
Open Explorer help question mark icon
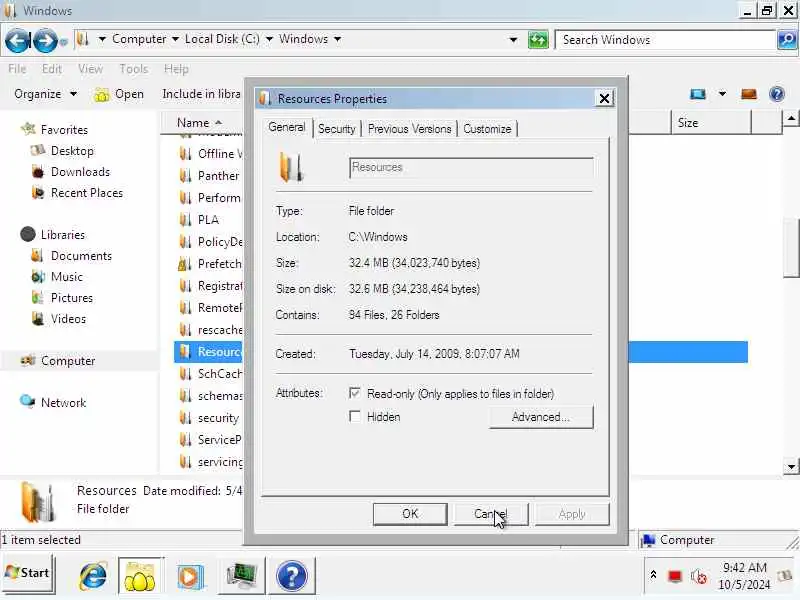777,94
